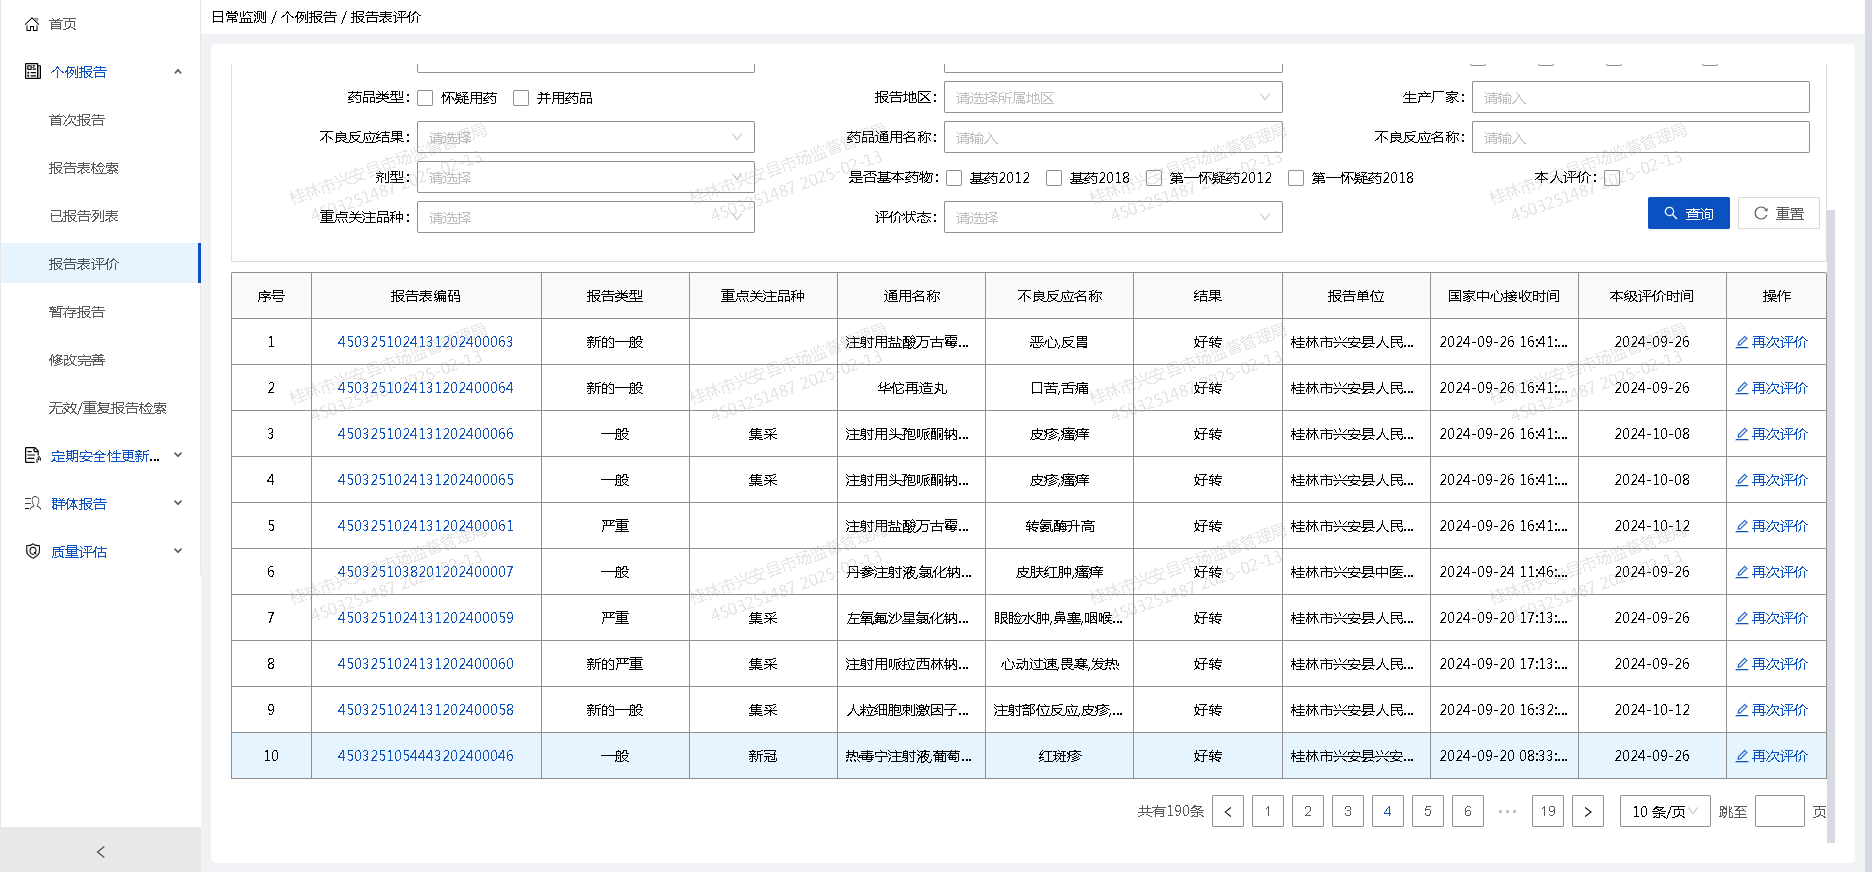Enable the 并用药品 checkbox
The height and width of the screenshot is (872, 1872).
click(521, 98)
